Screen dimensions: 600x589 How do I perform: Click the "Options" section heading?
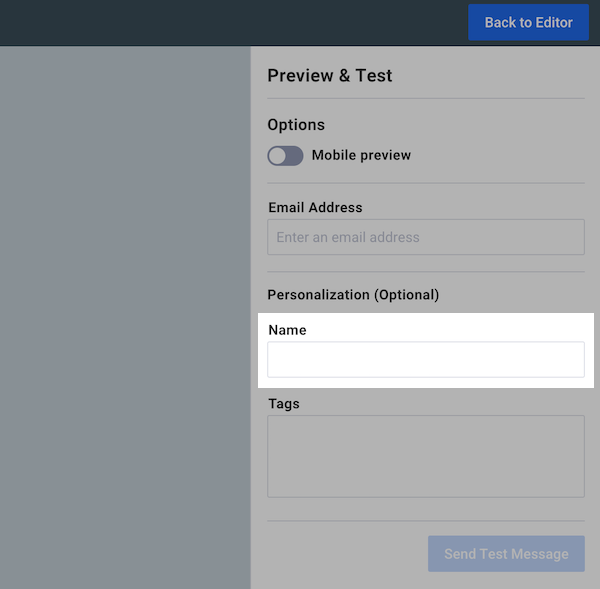(x=296, y=125)
